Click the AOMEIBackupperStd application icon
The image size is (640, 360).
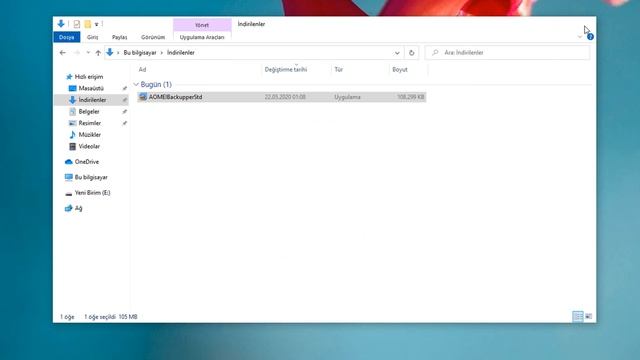point(143,97)
